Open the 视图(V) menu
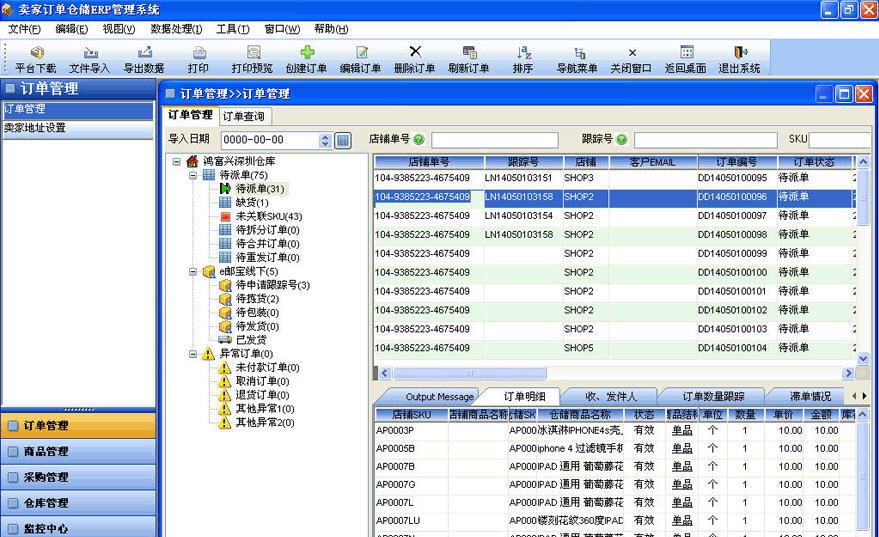The height and width of the screenshot is (537, 879). click(119, 29)
